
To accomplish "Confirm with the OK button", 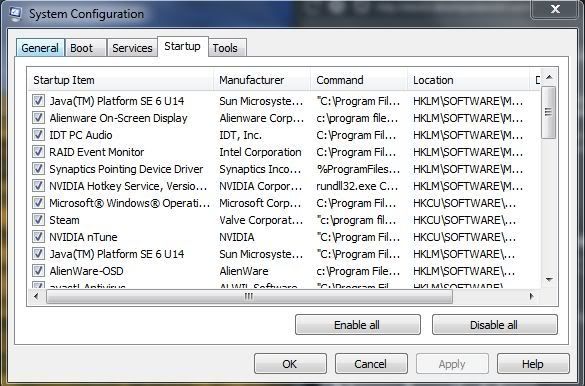I will (x=290, y=364).
